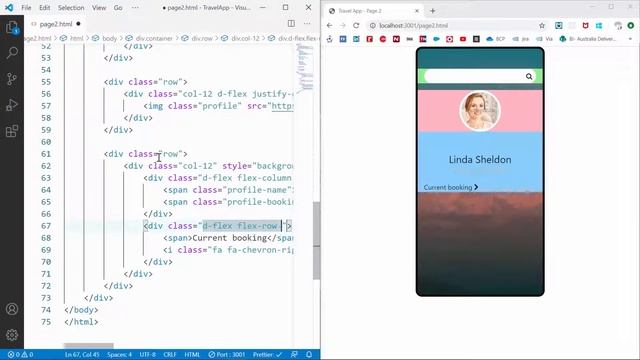
Task: Split the editor to the right
Action: point(291,24)
